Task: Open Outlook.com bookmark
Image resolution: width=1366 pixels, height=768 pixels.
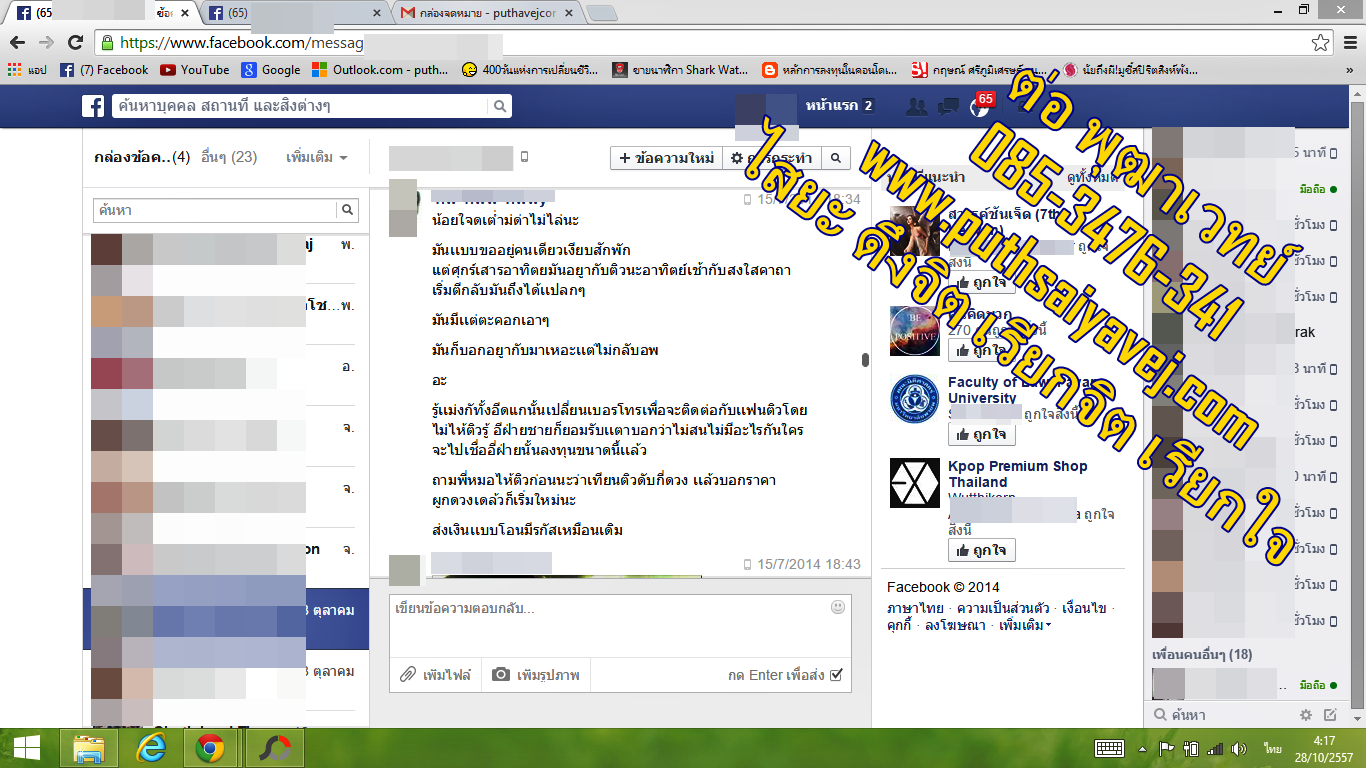Action: point(381,70)
